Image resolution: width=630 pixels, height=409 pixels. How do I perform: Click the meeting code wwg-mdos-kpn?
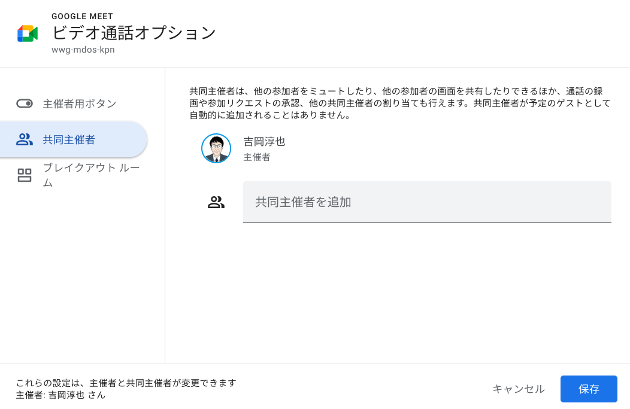pos(83,50)
